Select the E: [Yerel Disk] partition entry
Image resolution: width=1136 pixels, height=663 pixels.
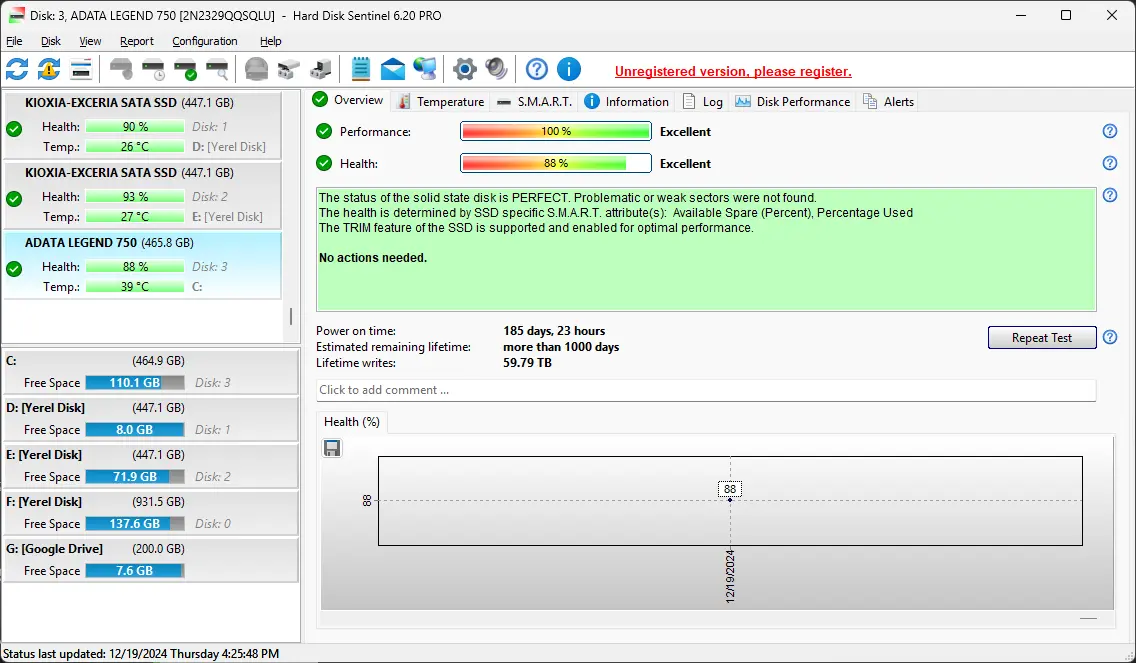click(x=151, y=466)
